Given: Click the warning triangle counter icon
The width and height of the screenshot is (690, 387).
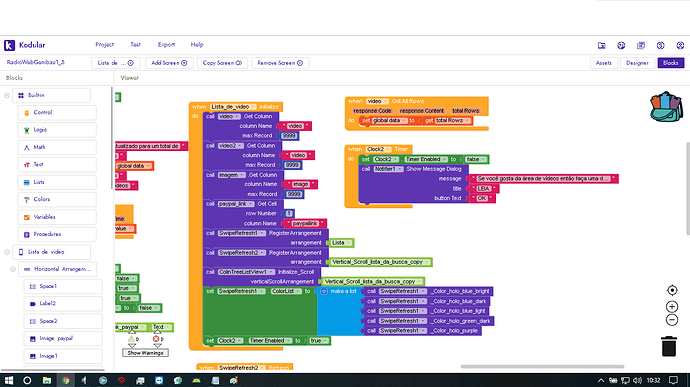Looking at the screenshot, I should [132, 339].
